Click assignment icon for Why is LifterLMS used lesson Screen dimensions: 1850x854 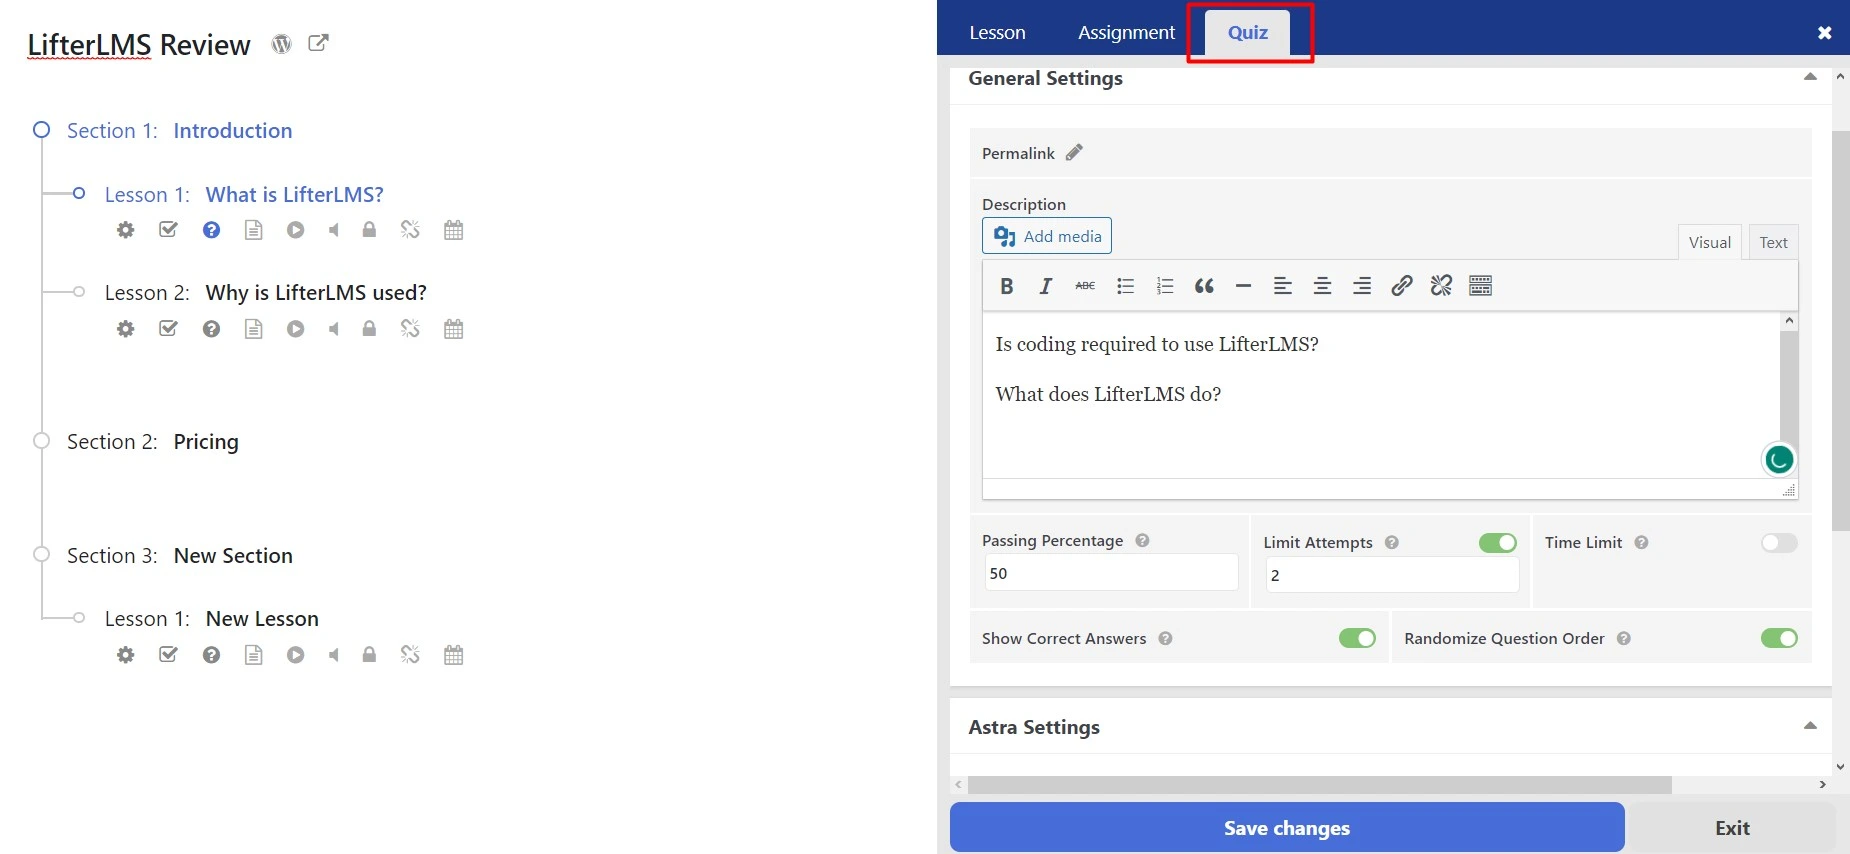point(168,329)
